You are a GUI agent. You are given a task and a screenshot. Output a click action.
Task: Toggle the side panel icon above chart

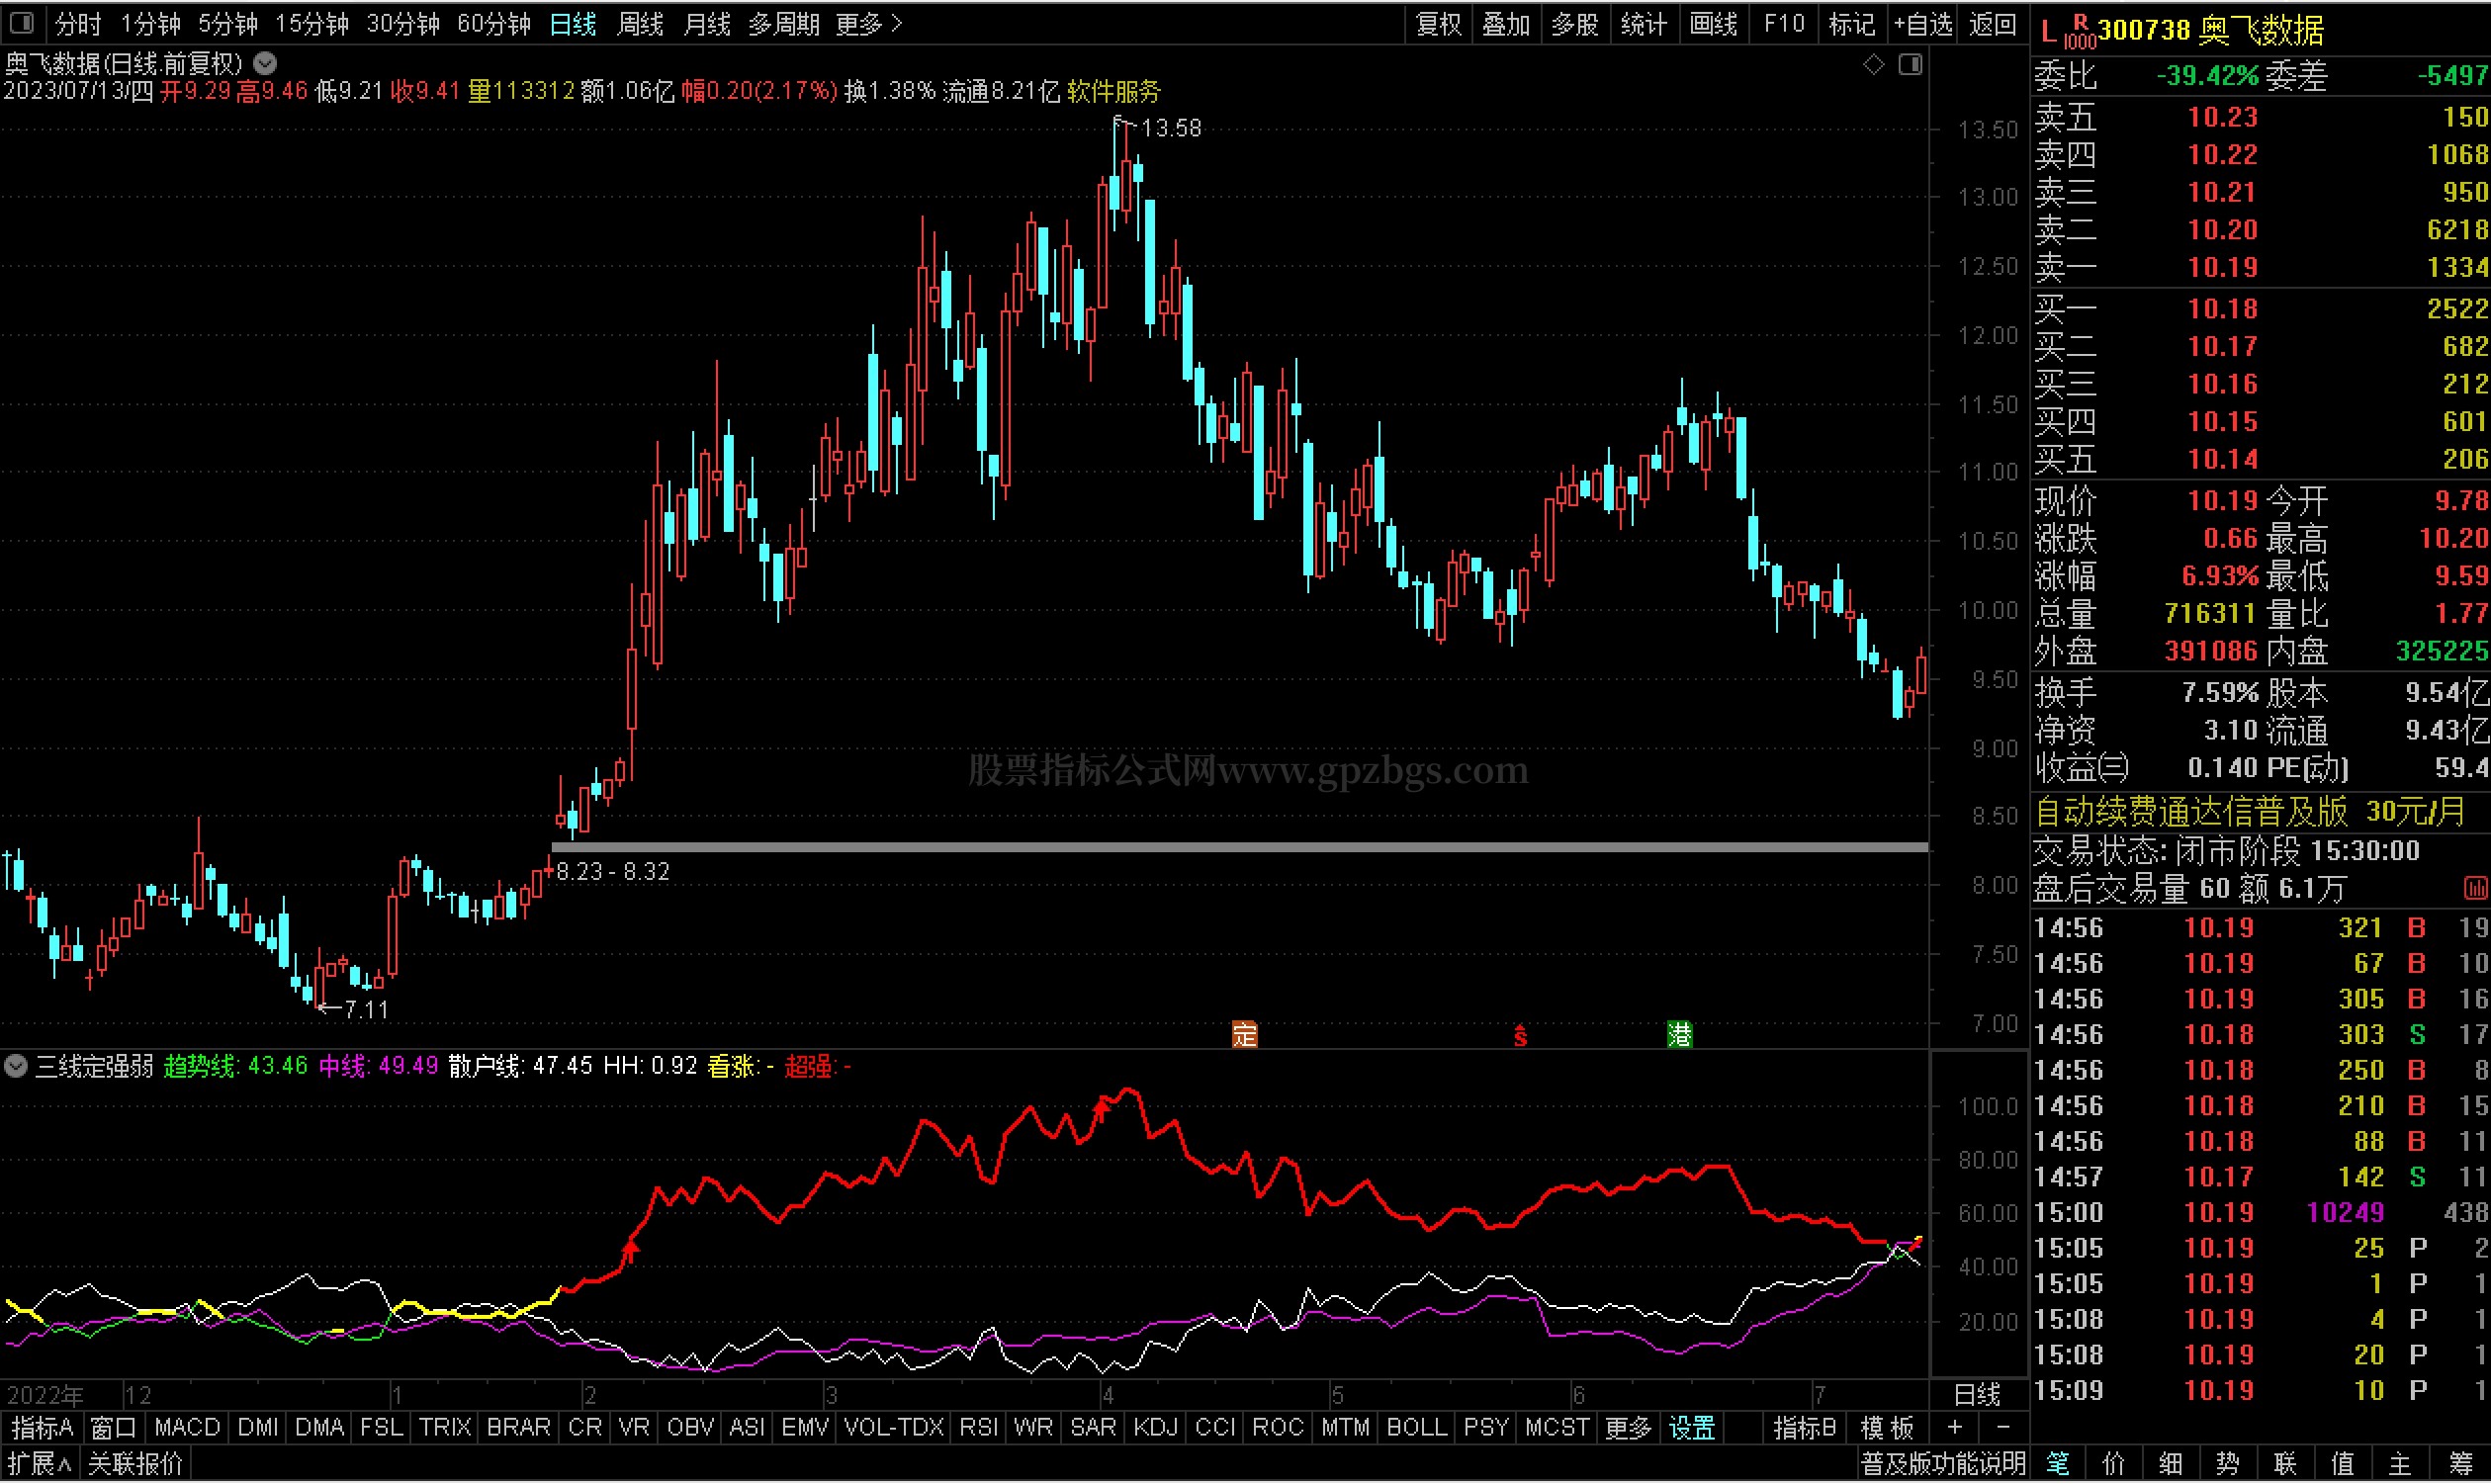tap(1910, 64)
